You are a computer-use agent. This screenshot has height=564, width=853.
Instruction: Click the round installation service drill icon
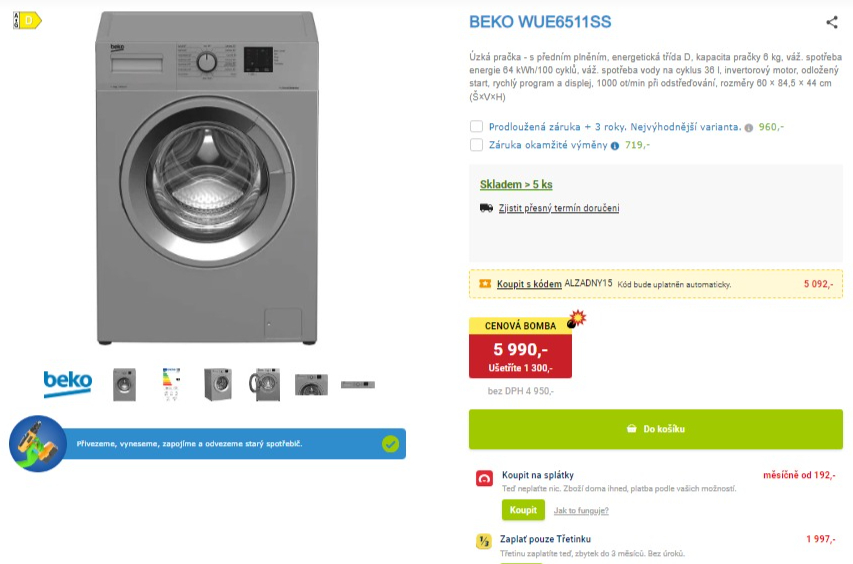pos(38,443)
